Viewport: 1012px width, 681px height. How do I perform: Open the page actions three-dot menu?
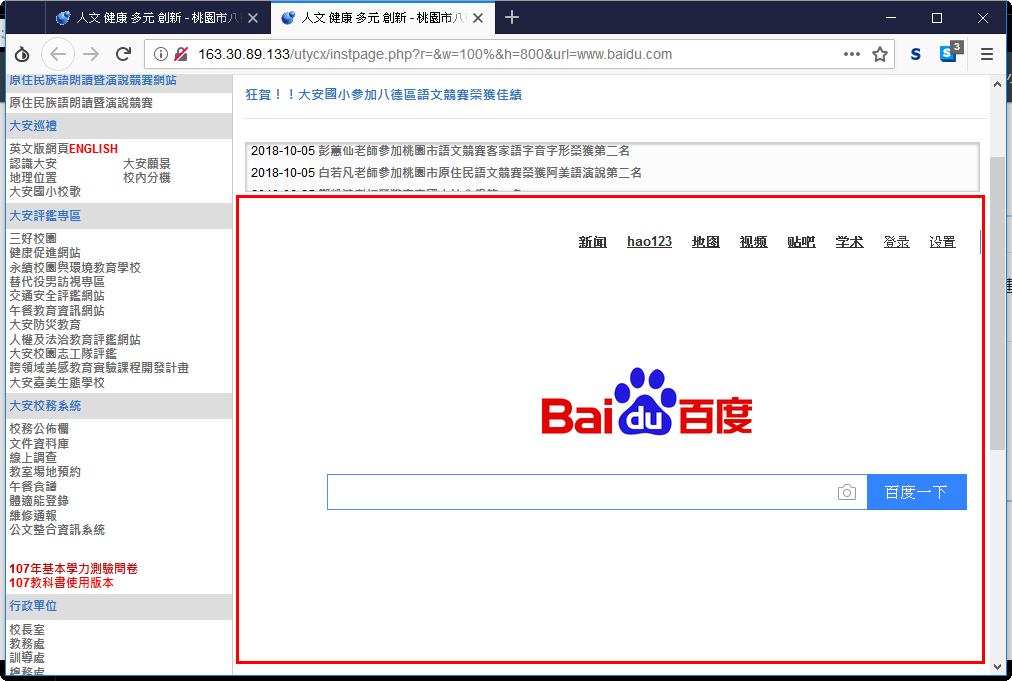coord(852,54)
